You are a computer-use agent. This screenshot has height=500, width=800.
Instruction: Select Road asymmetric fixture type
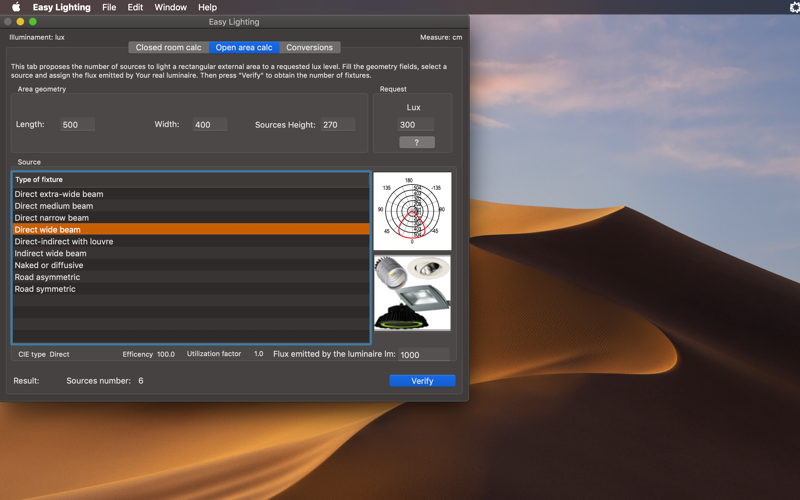[191, 277]
